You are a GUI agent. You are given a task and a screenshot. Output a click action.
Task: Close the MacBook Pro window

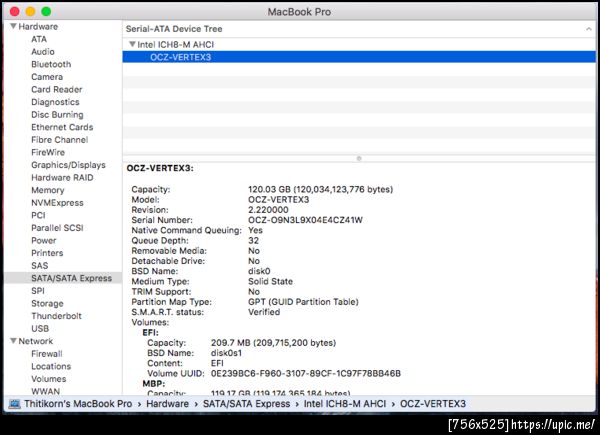15,11
